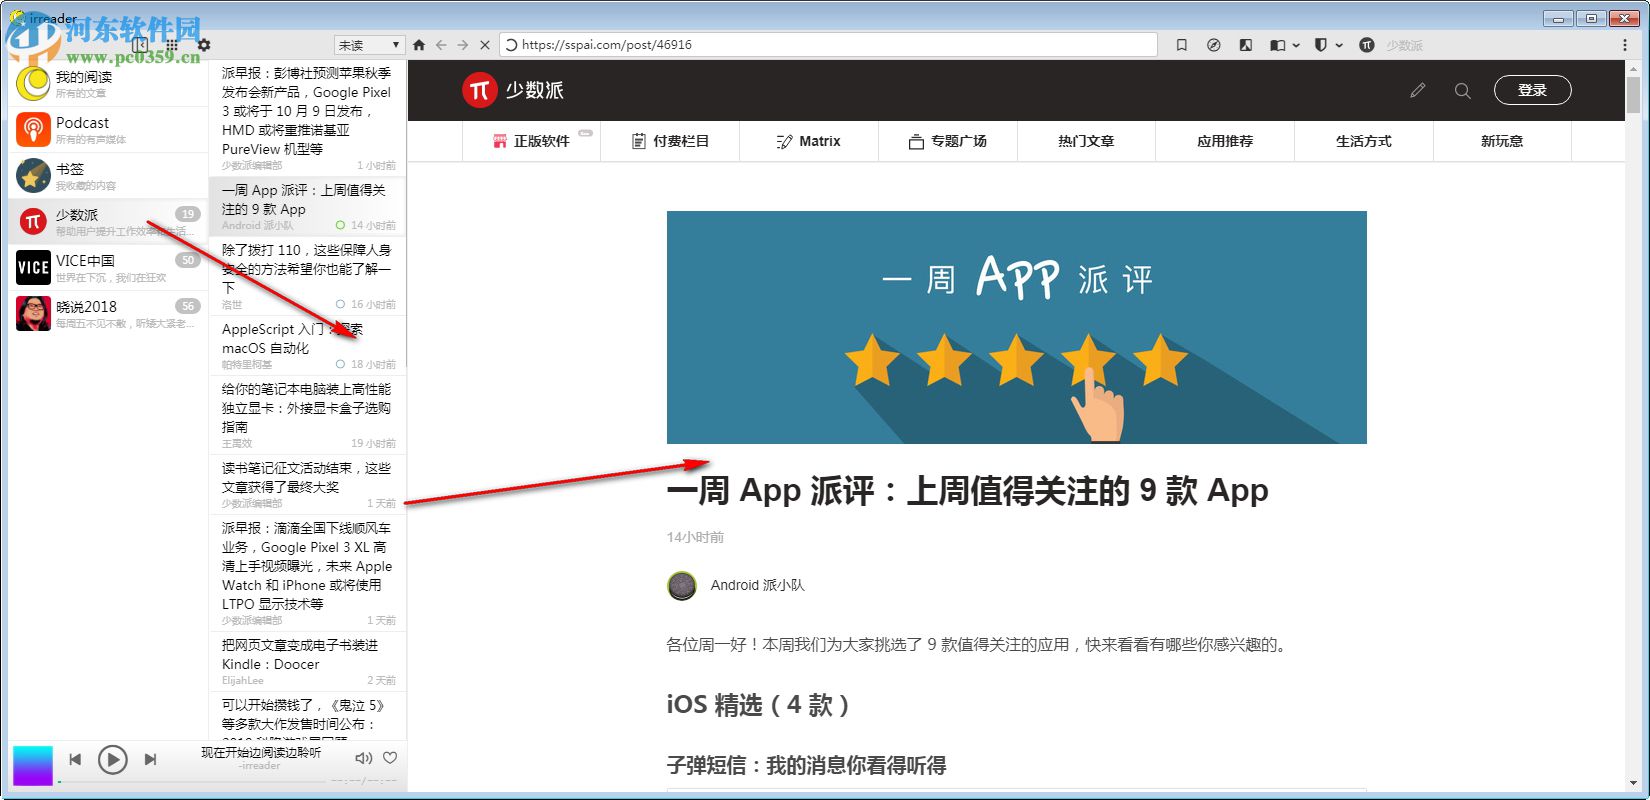Open article 除了拨打 110
The height and width of the screenshot is (800, 1650).
[308, 276]
